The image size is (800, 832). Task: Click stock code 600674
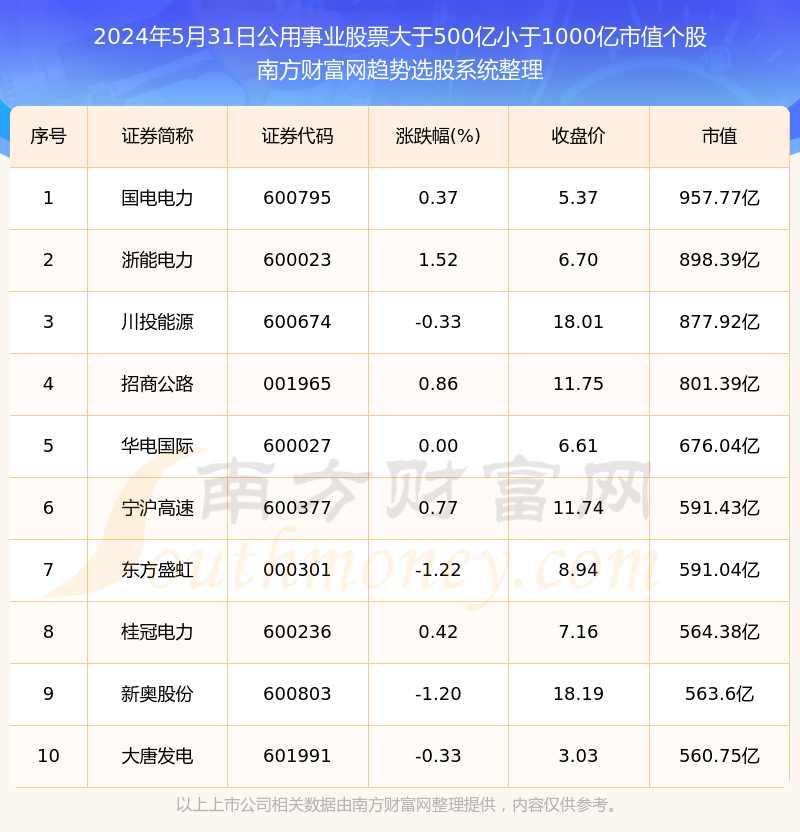click(x=297, y=322)
